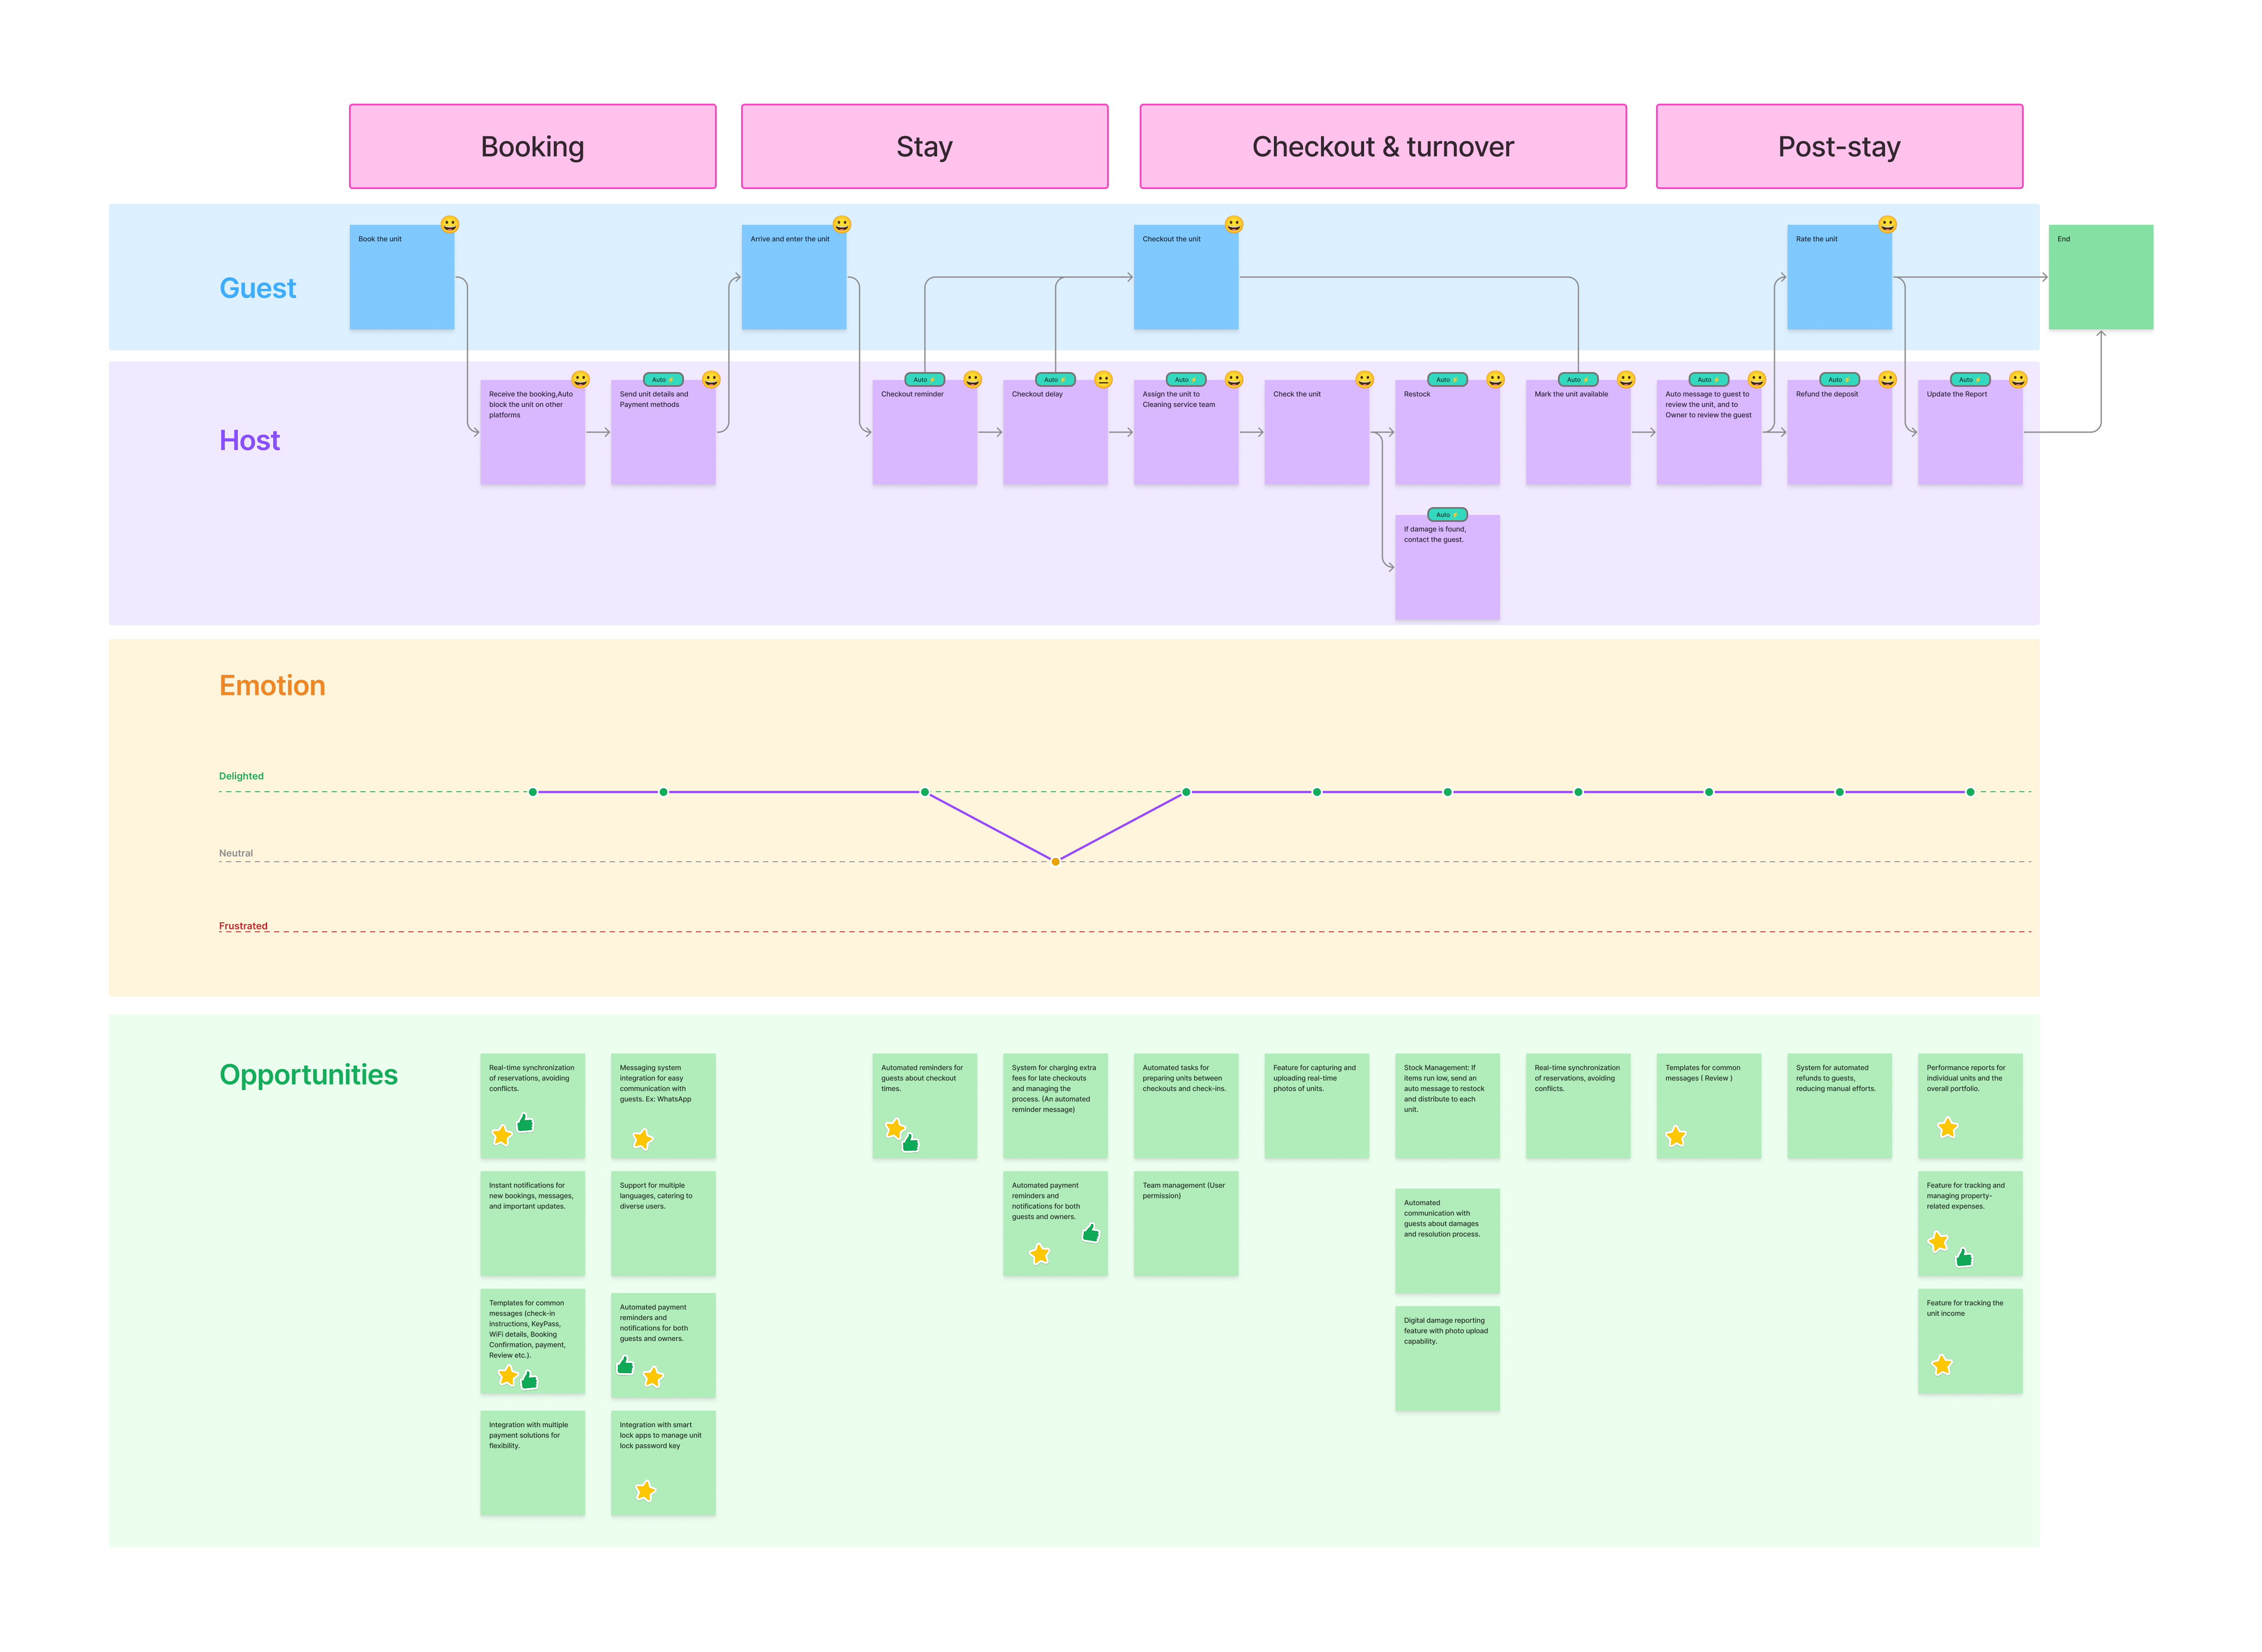The width and height of the screenshot is (2262, 1652).
Task: Select the Auto badge above the damage contact note
Action: (1447, 514)
